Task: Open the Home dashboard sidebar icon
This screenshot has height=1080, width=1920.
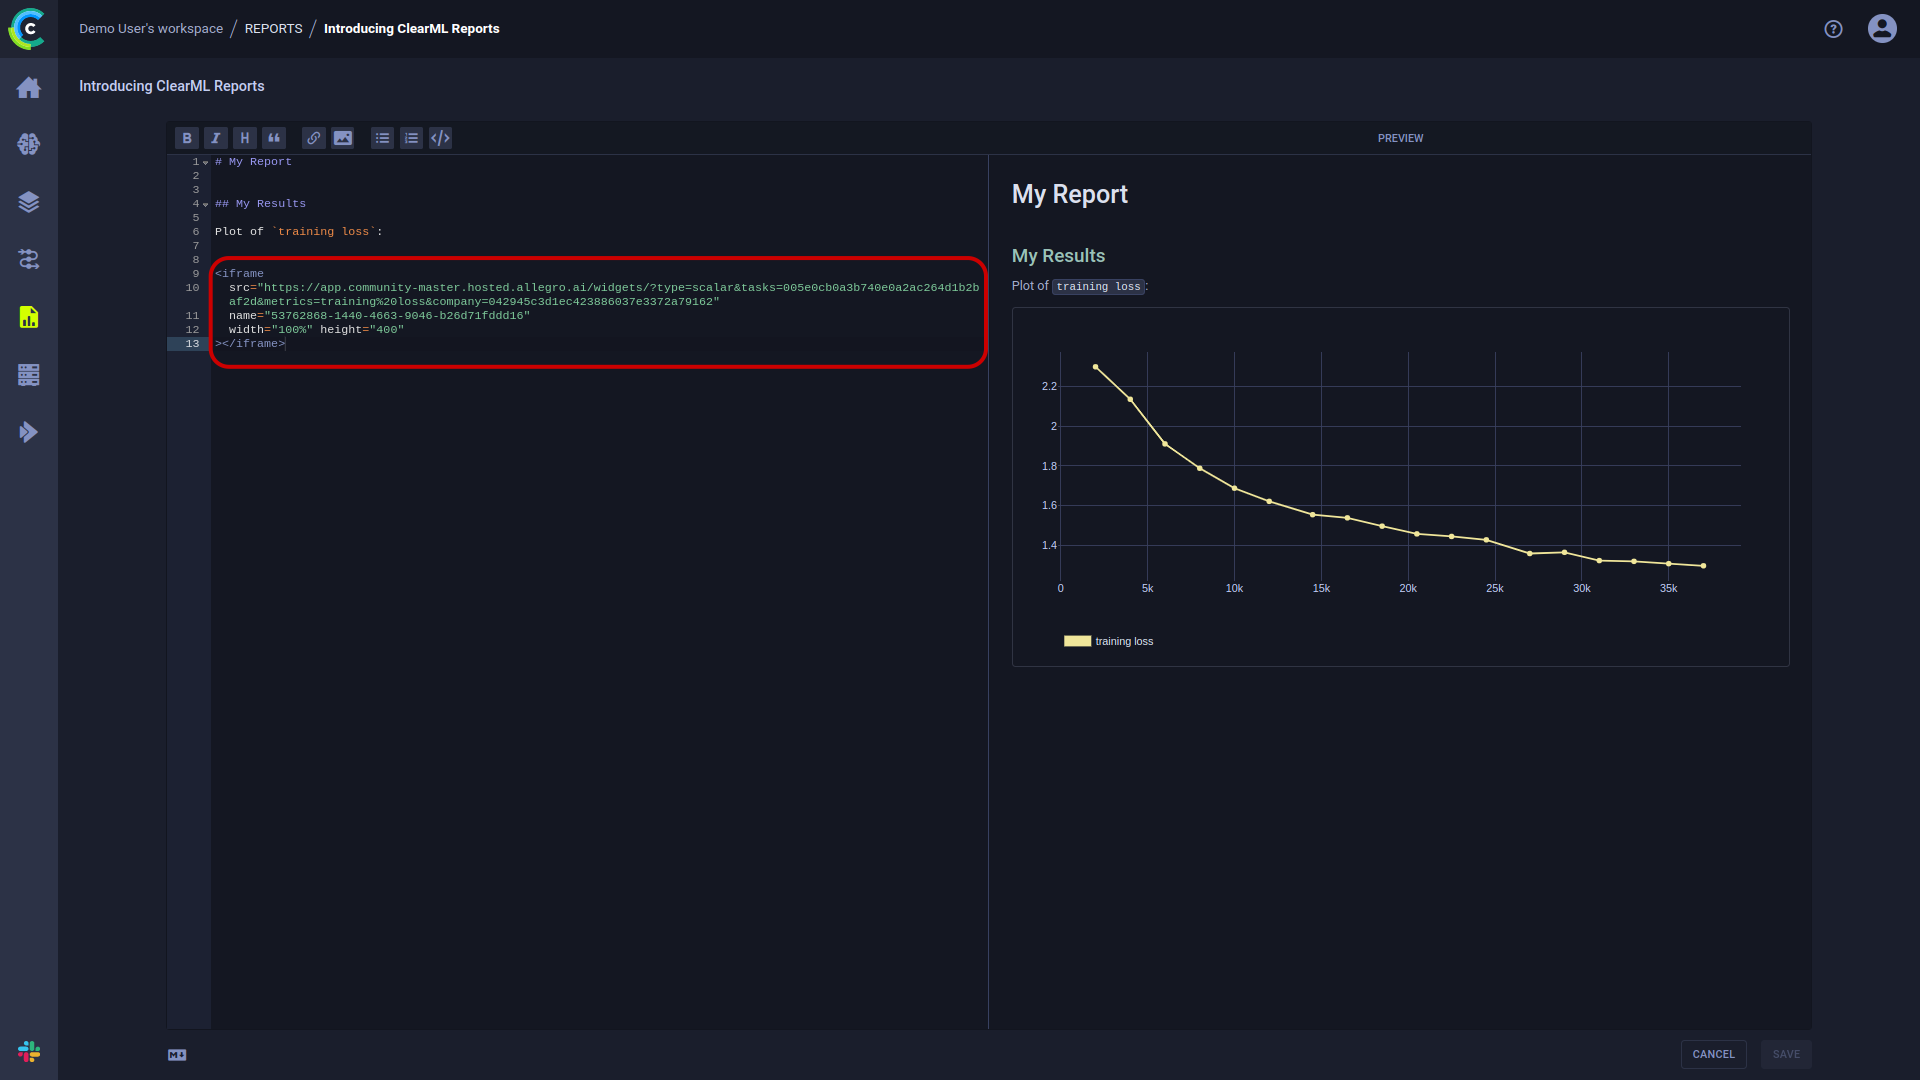Action: 29,88
